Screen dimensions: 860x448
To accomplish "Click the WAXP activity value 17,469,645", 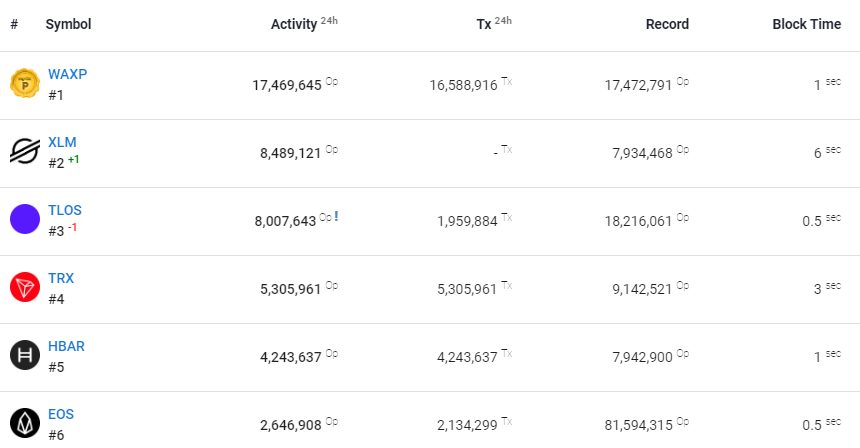I will point(287,86).
